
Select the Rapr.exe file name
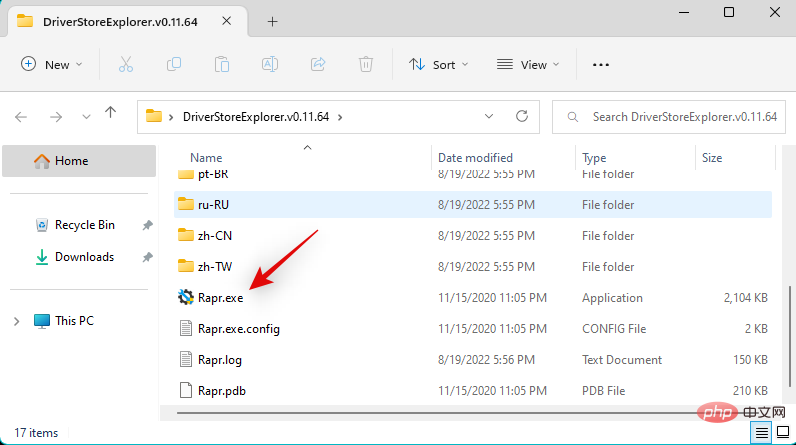(x=220, y=298)
